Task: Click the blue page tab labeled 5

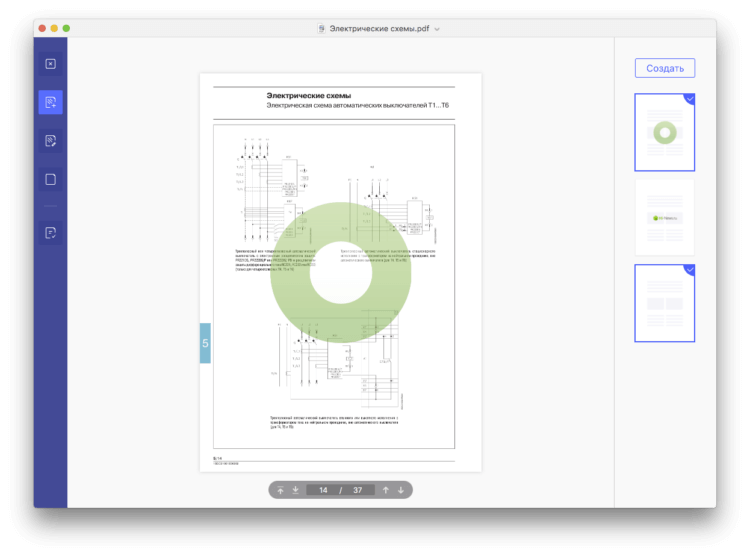Action: [205, 343]
